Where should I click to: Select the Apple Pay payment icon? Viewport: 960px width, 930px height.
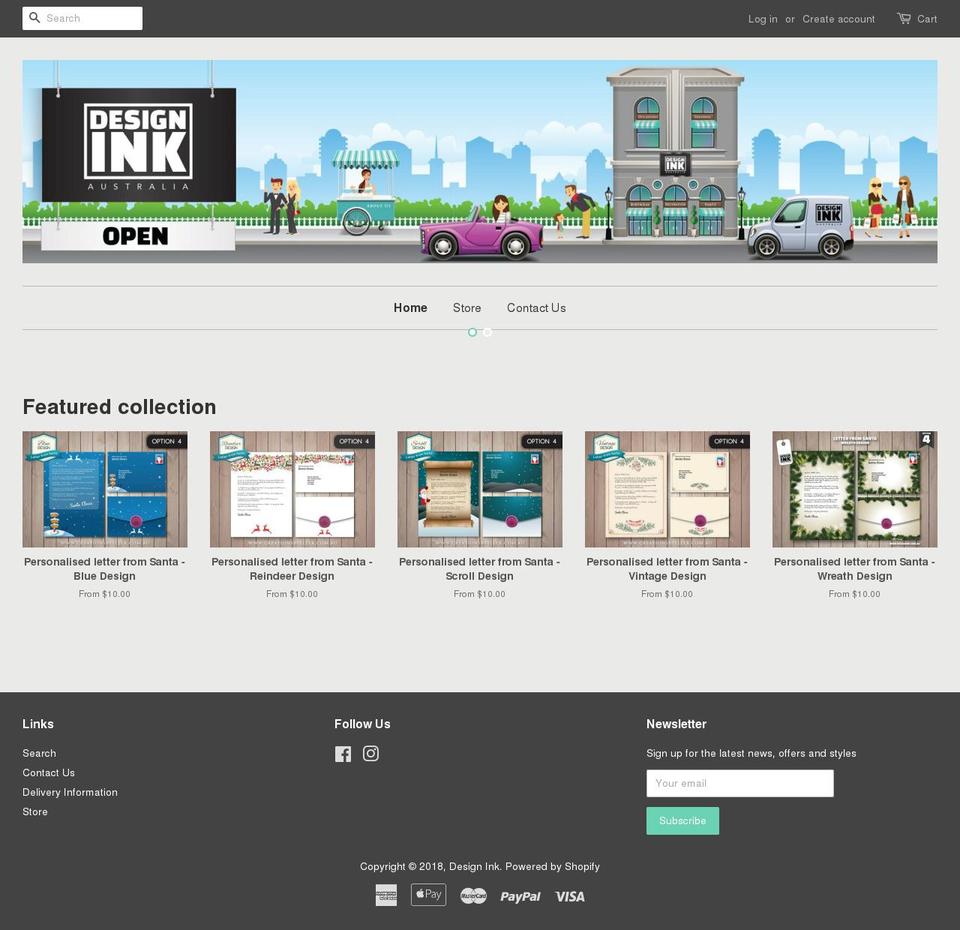click(x=428, y=895)
